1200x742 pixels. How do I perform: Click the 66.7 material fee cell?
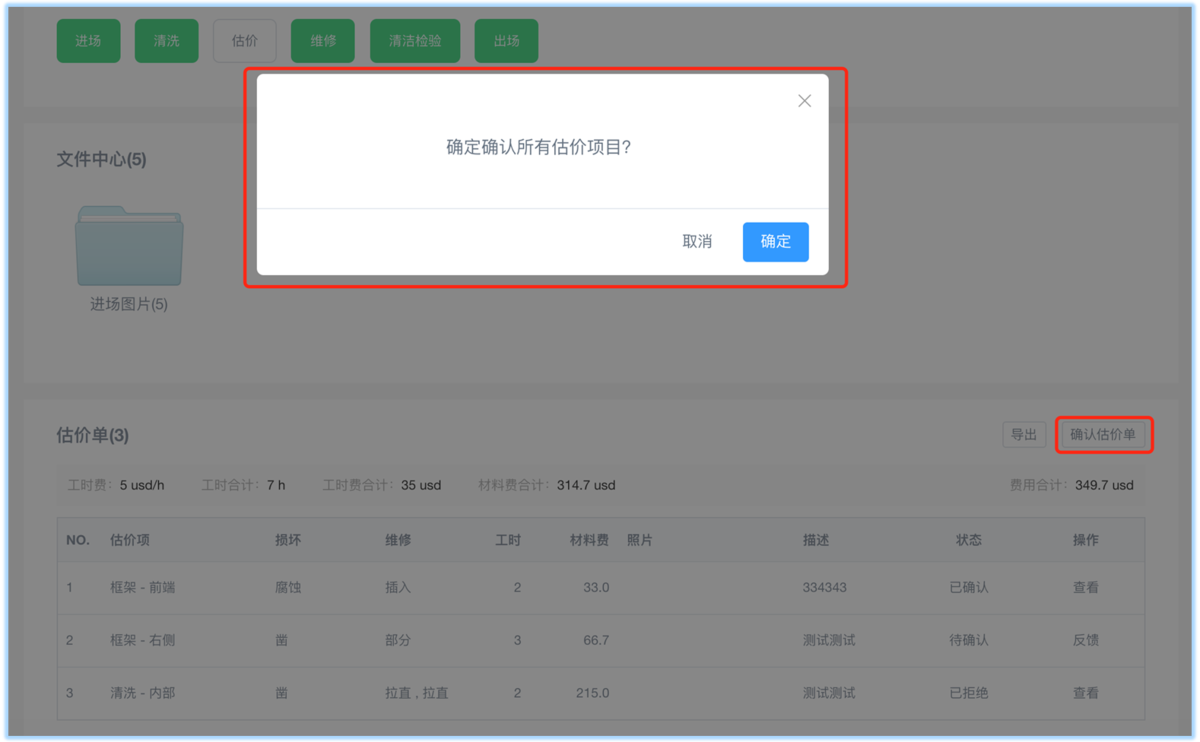pos(596,640)
